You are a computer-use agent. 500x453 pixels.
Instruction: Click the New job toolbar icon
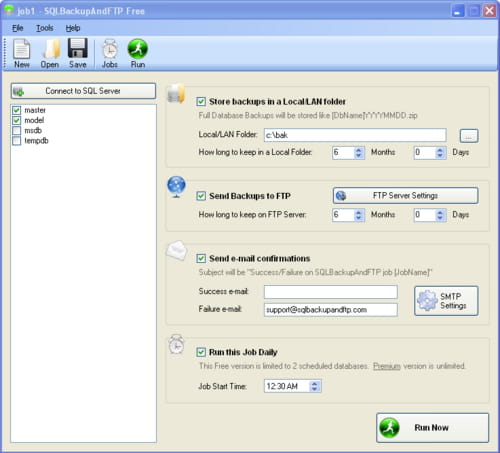tap(22, 49)
